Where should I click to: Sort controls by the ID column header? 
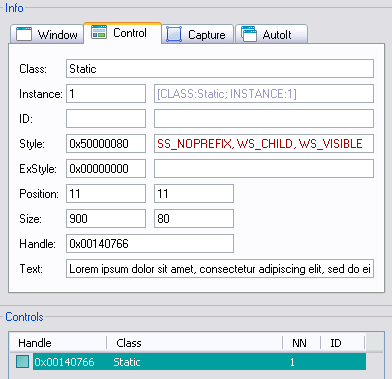pyautogui.click(x=343, y=343)
